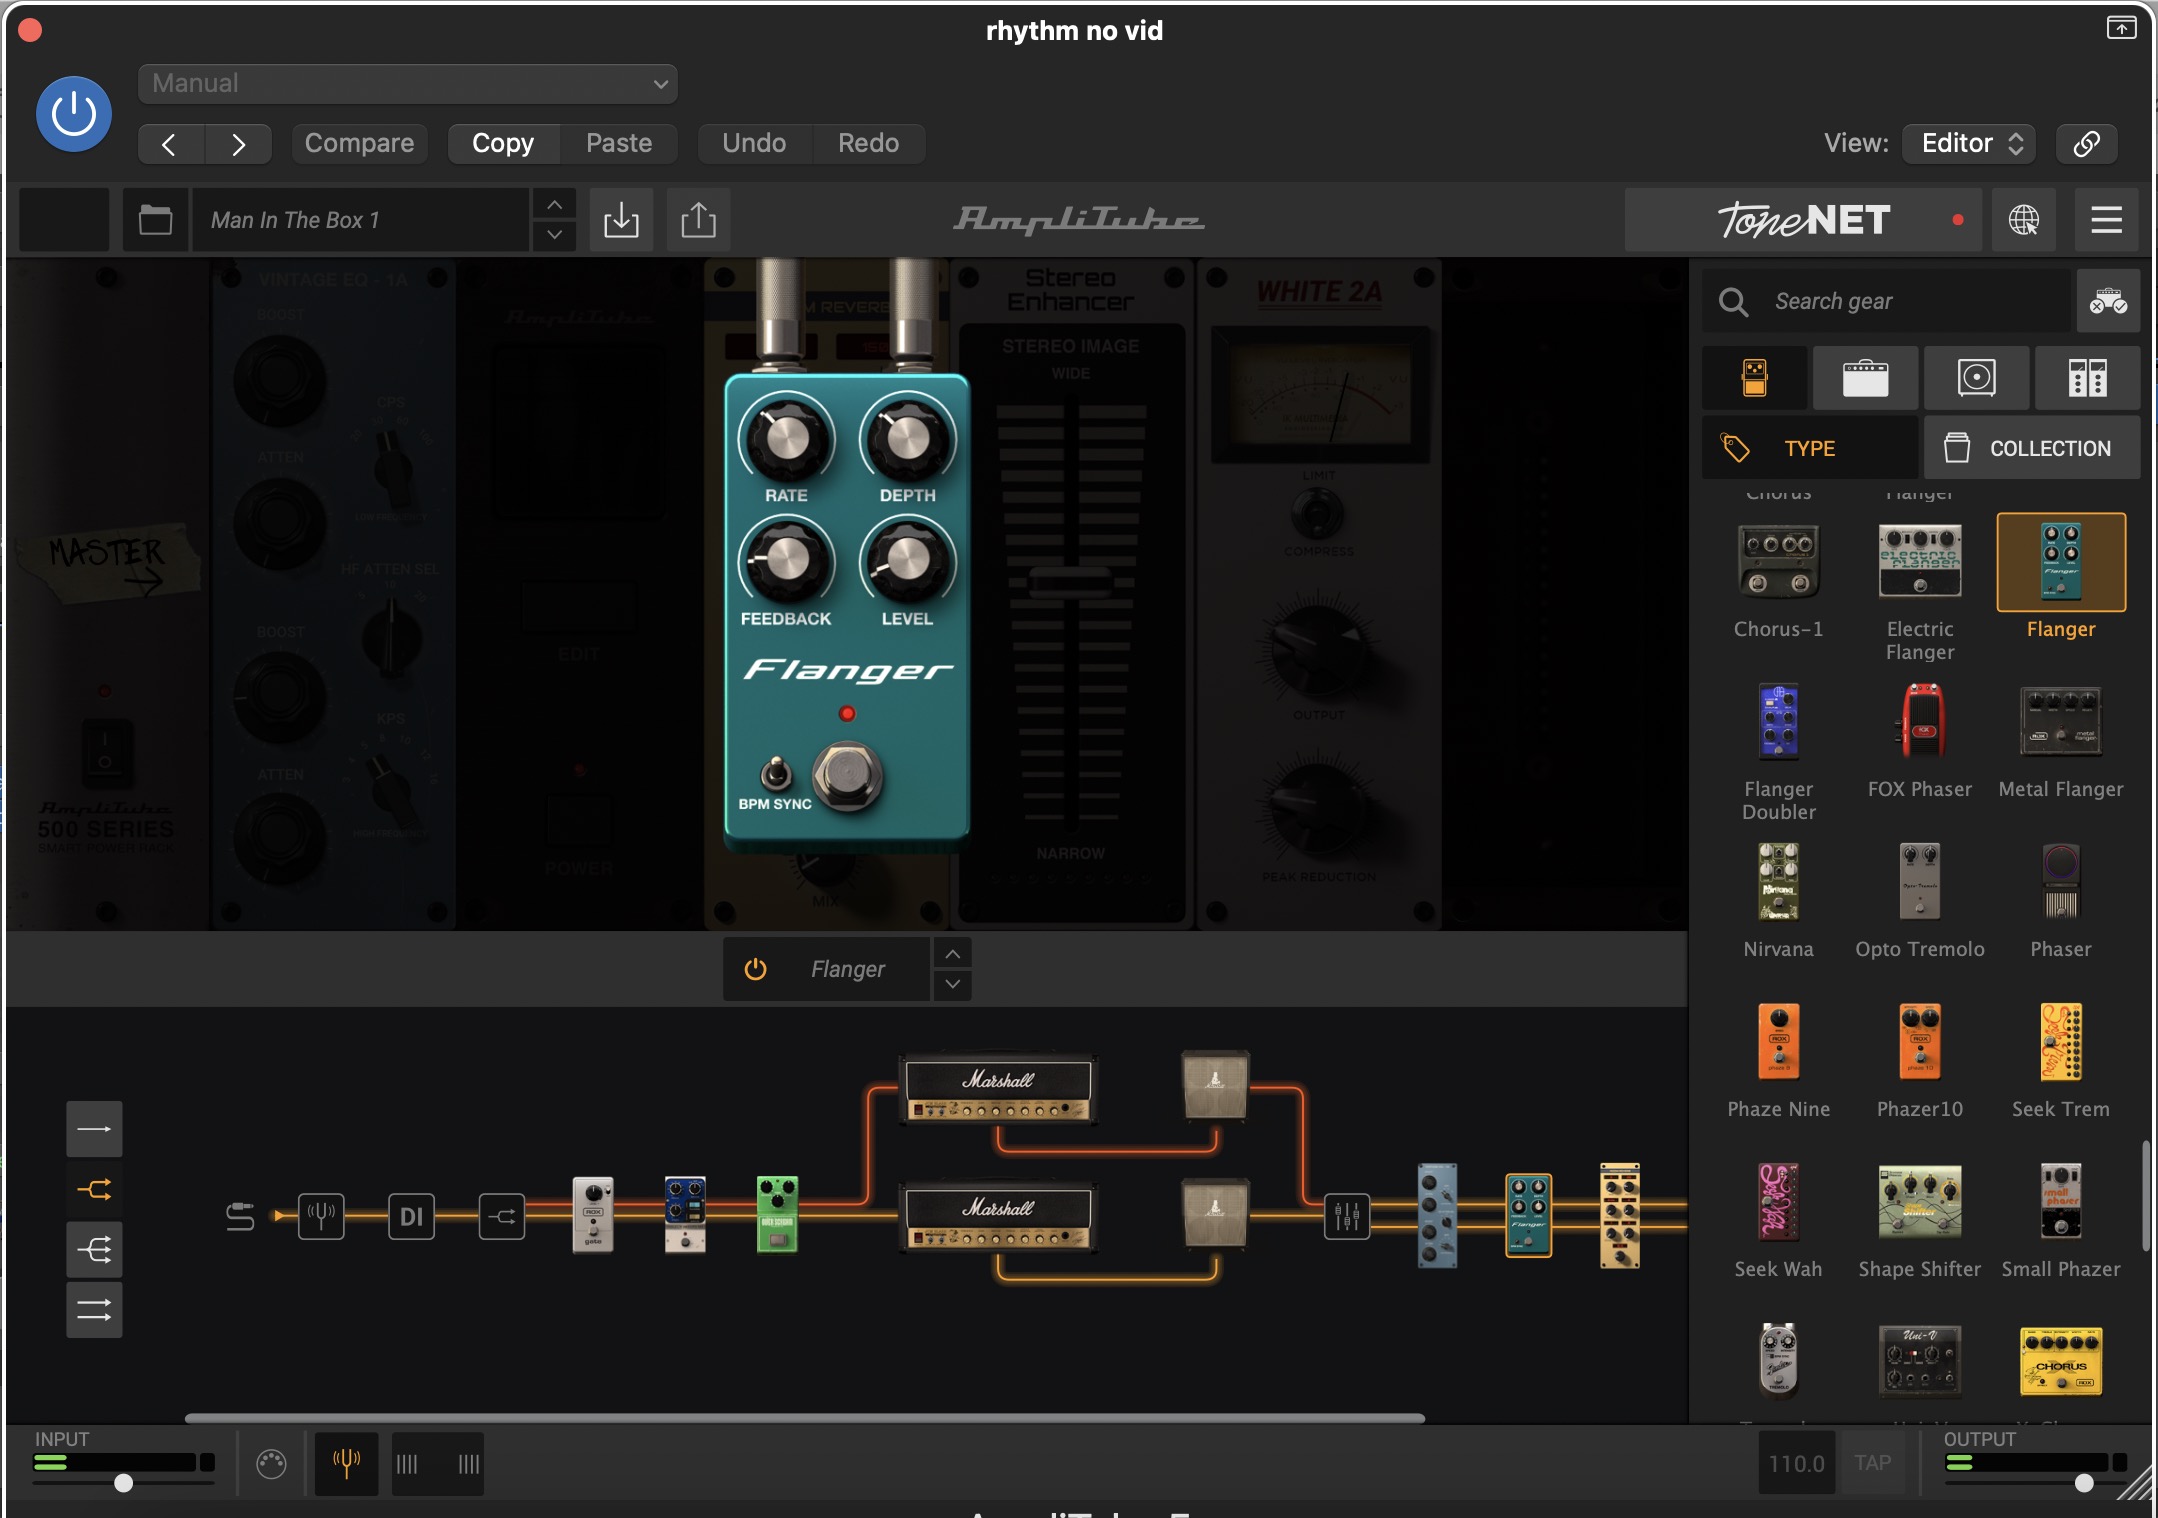
Task: Select the noise gate pedal in chain
Action: [593, 1214]
